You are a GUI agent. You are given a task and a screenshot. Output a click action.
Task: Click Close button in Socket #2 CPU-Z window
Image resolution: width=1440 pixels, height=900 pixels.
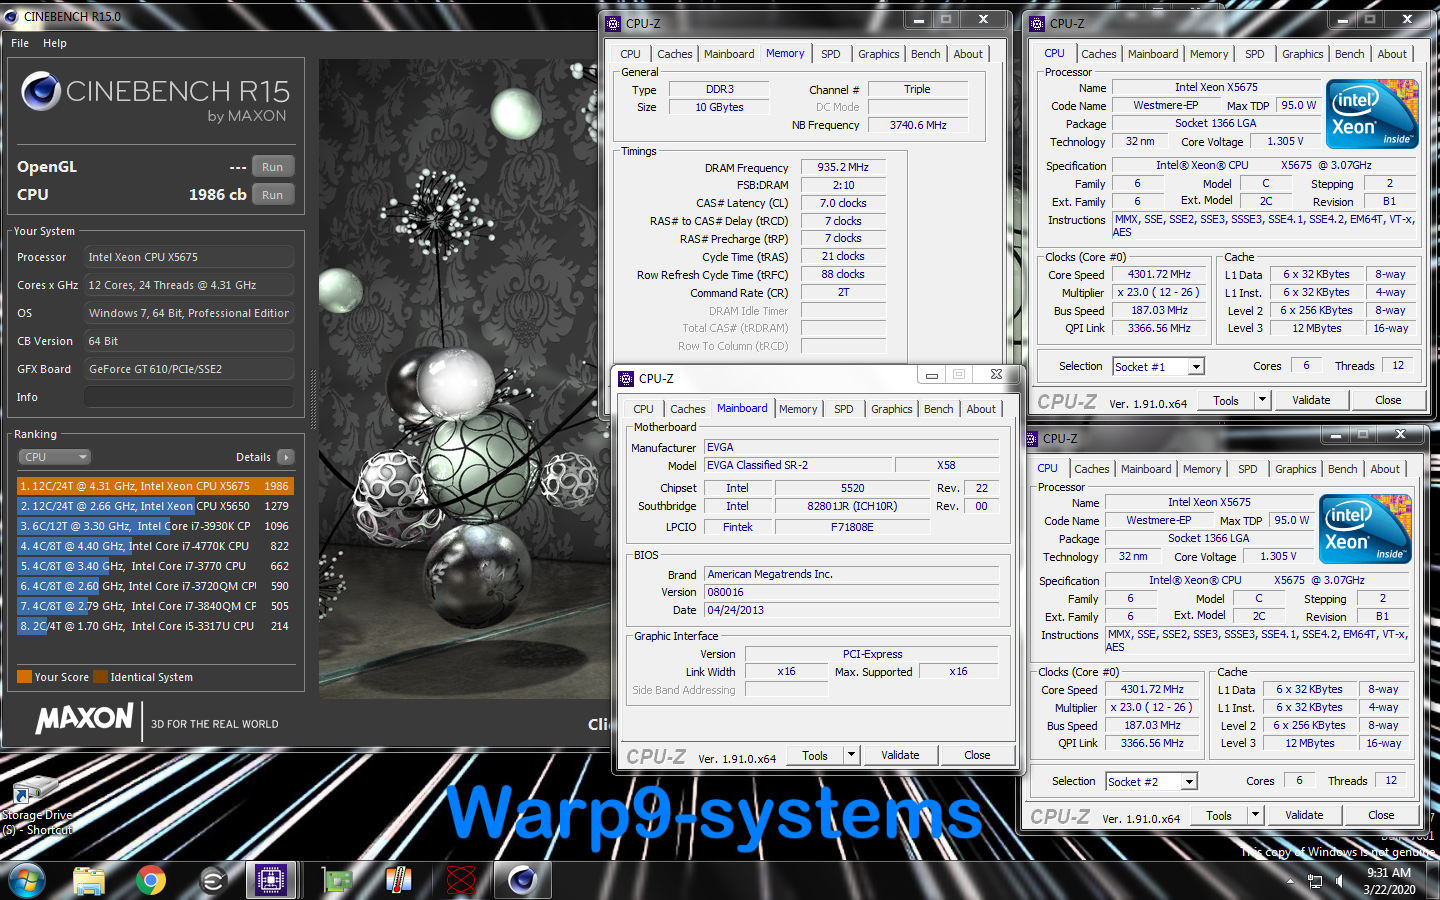pyautogui.click(x=1381, y=815)
